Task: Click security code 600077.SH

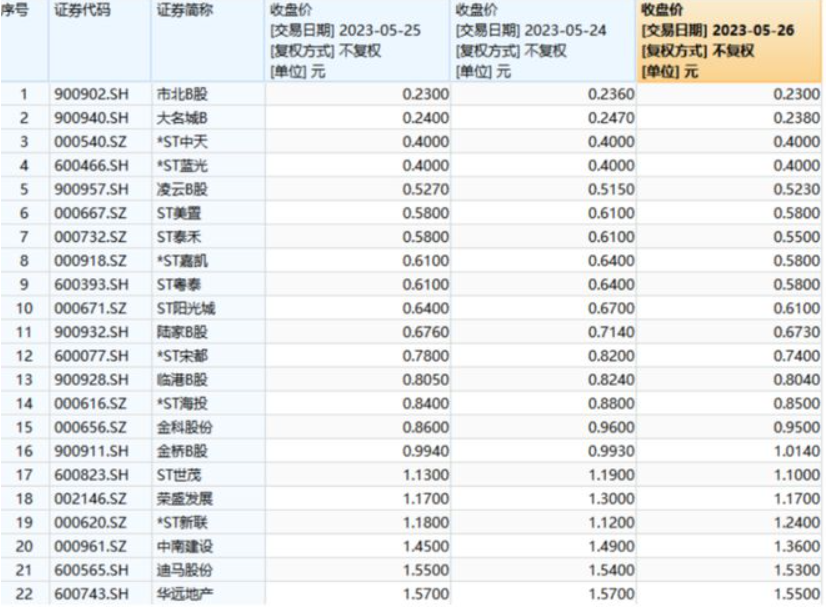Action: pos(91,356)
